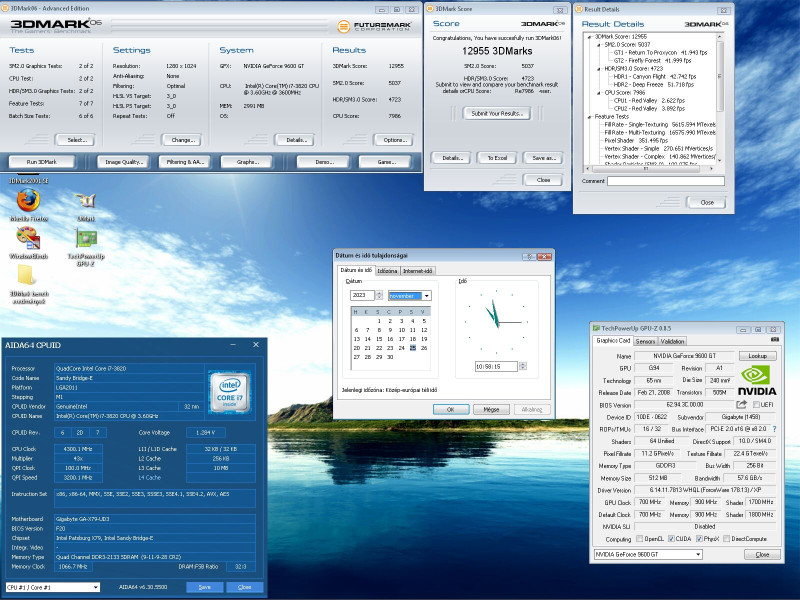This screenshot has width=800, height=600.
Task: Click the Demo... button in 3DMark06
Action: point(323,162)
